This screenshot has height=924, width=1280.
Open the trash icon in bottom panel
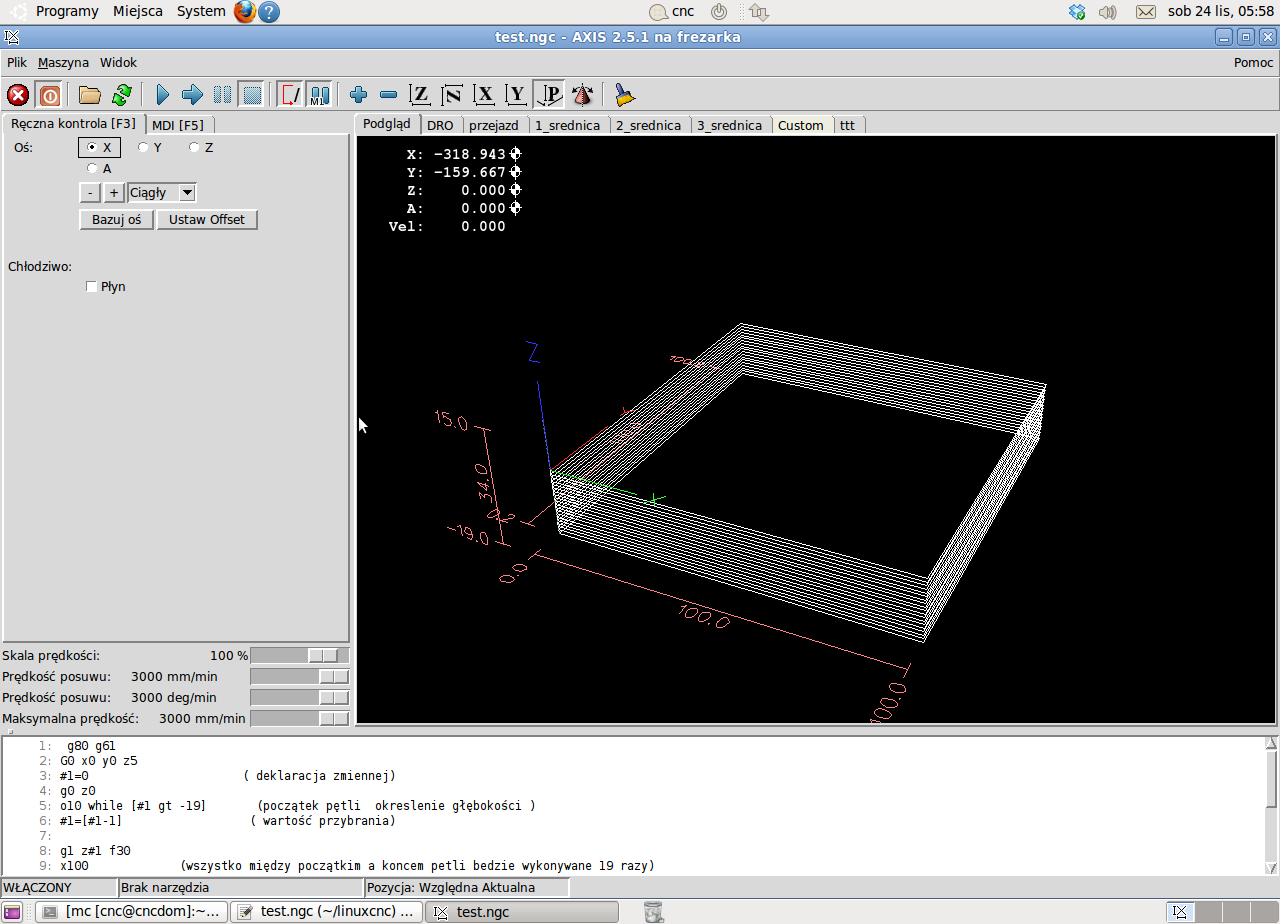pyautogui.click(x=653, y=911)
